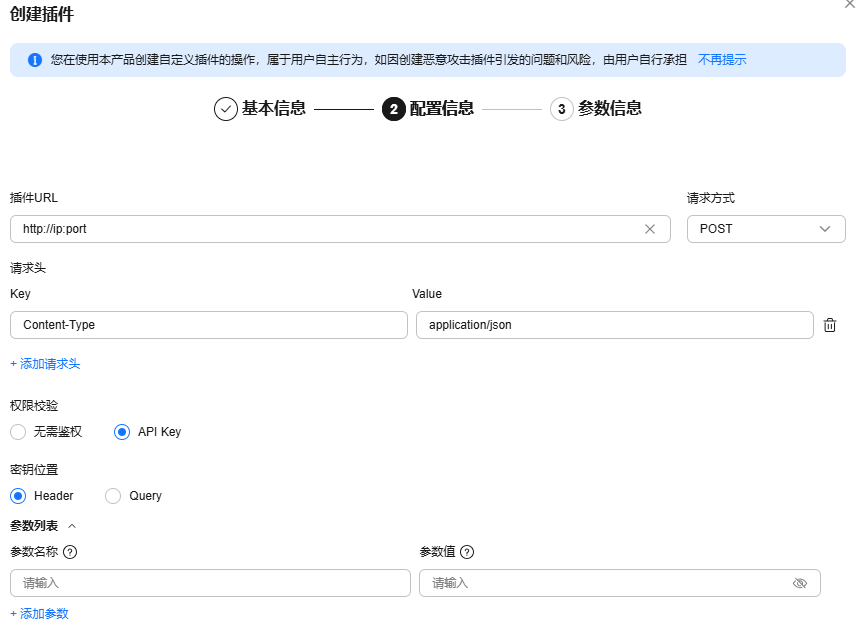Screen dimensions: 861x625
Task: Select the API Key radio option
Action: [x=122, y=432]
